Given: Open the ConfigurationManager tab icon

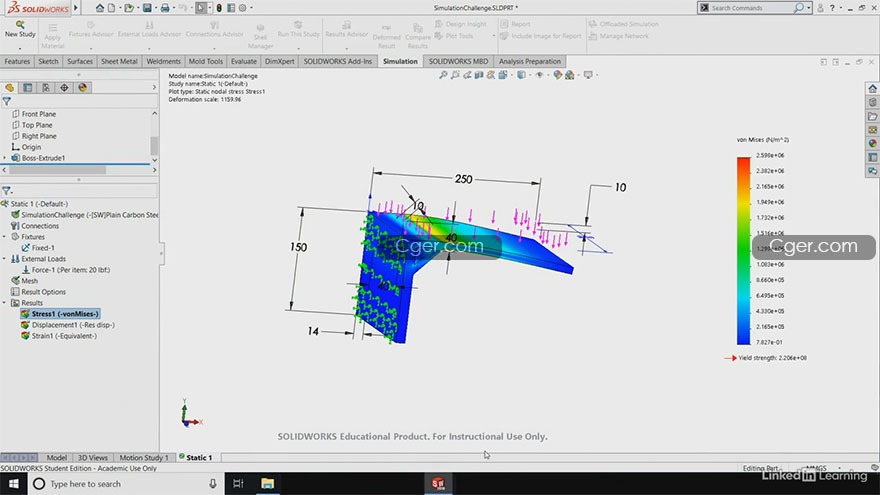Looking at the screenshot, I should tap(46, 88).
